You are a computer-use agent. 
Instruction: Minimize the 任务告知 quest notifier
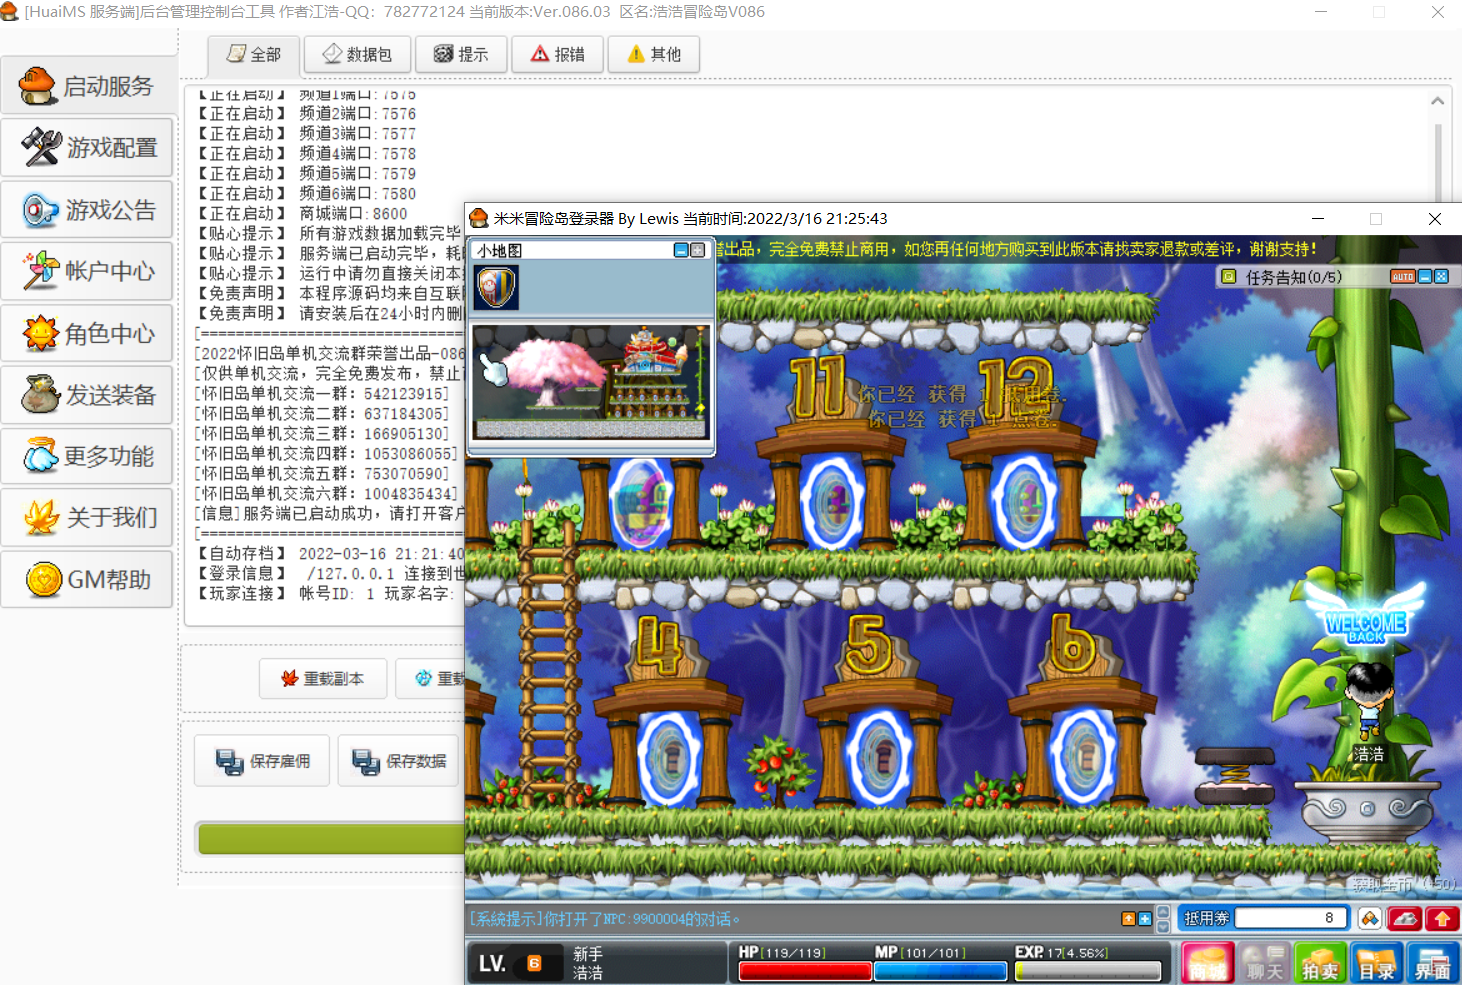(x=1426, y=277)
